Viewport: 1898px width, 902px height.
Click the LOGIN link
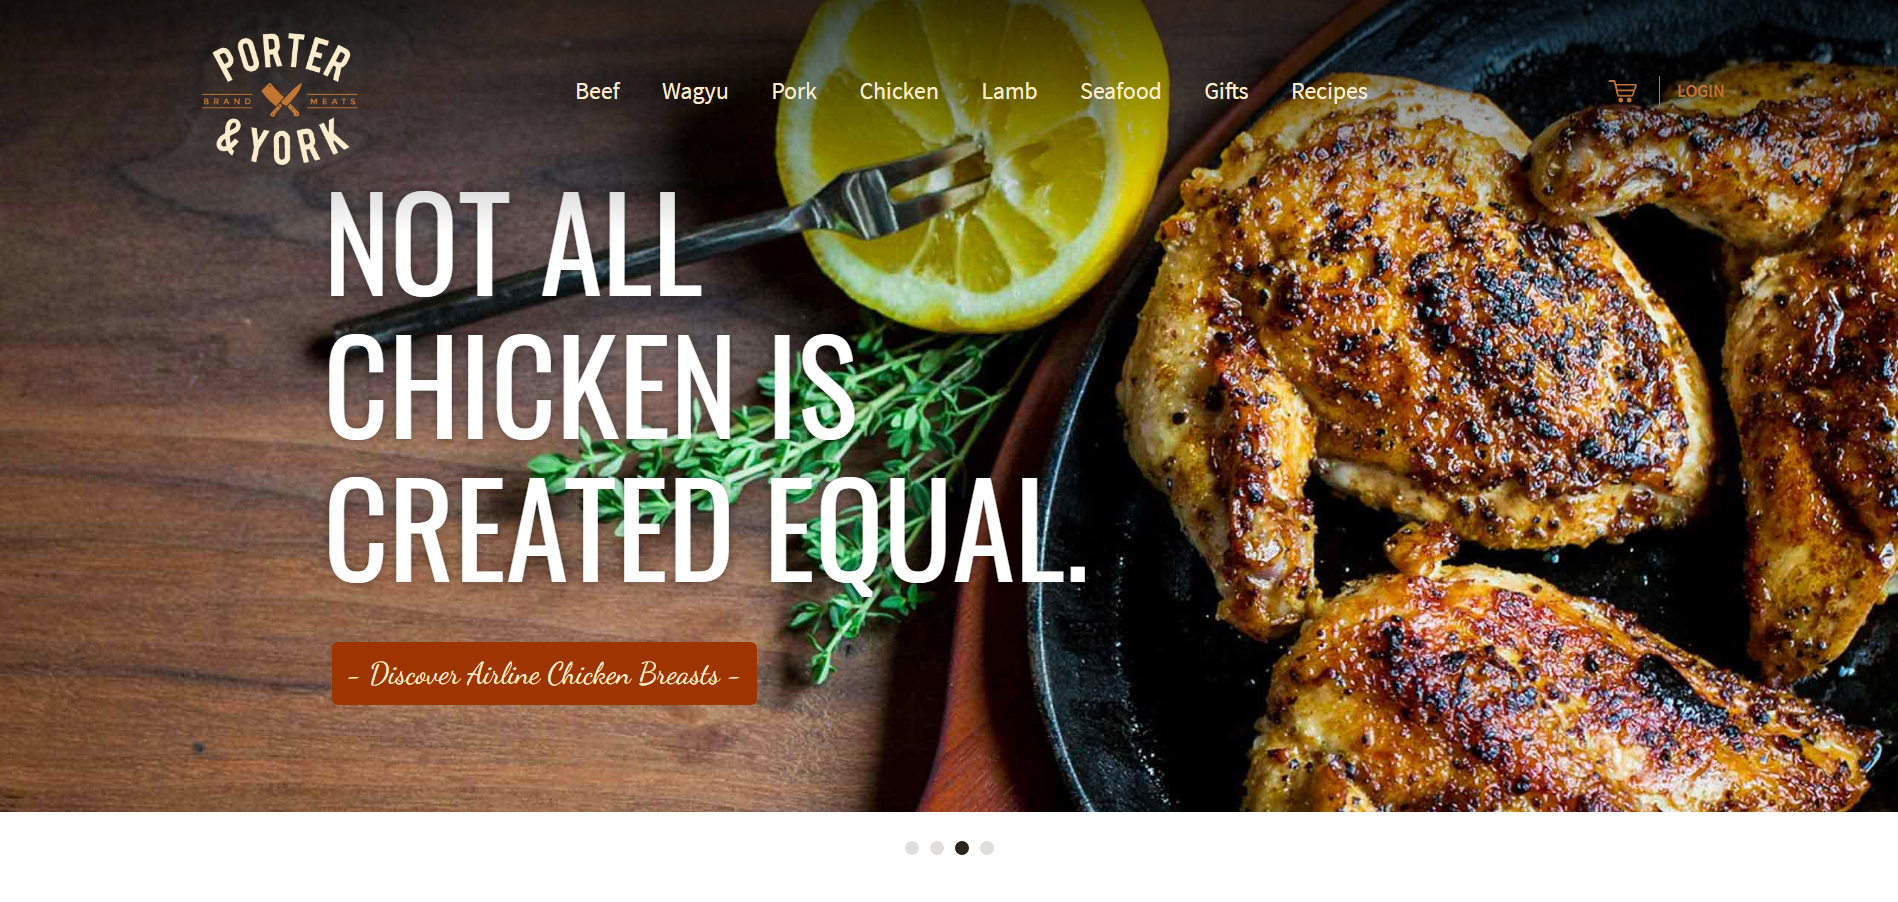tap(1700, 91)
